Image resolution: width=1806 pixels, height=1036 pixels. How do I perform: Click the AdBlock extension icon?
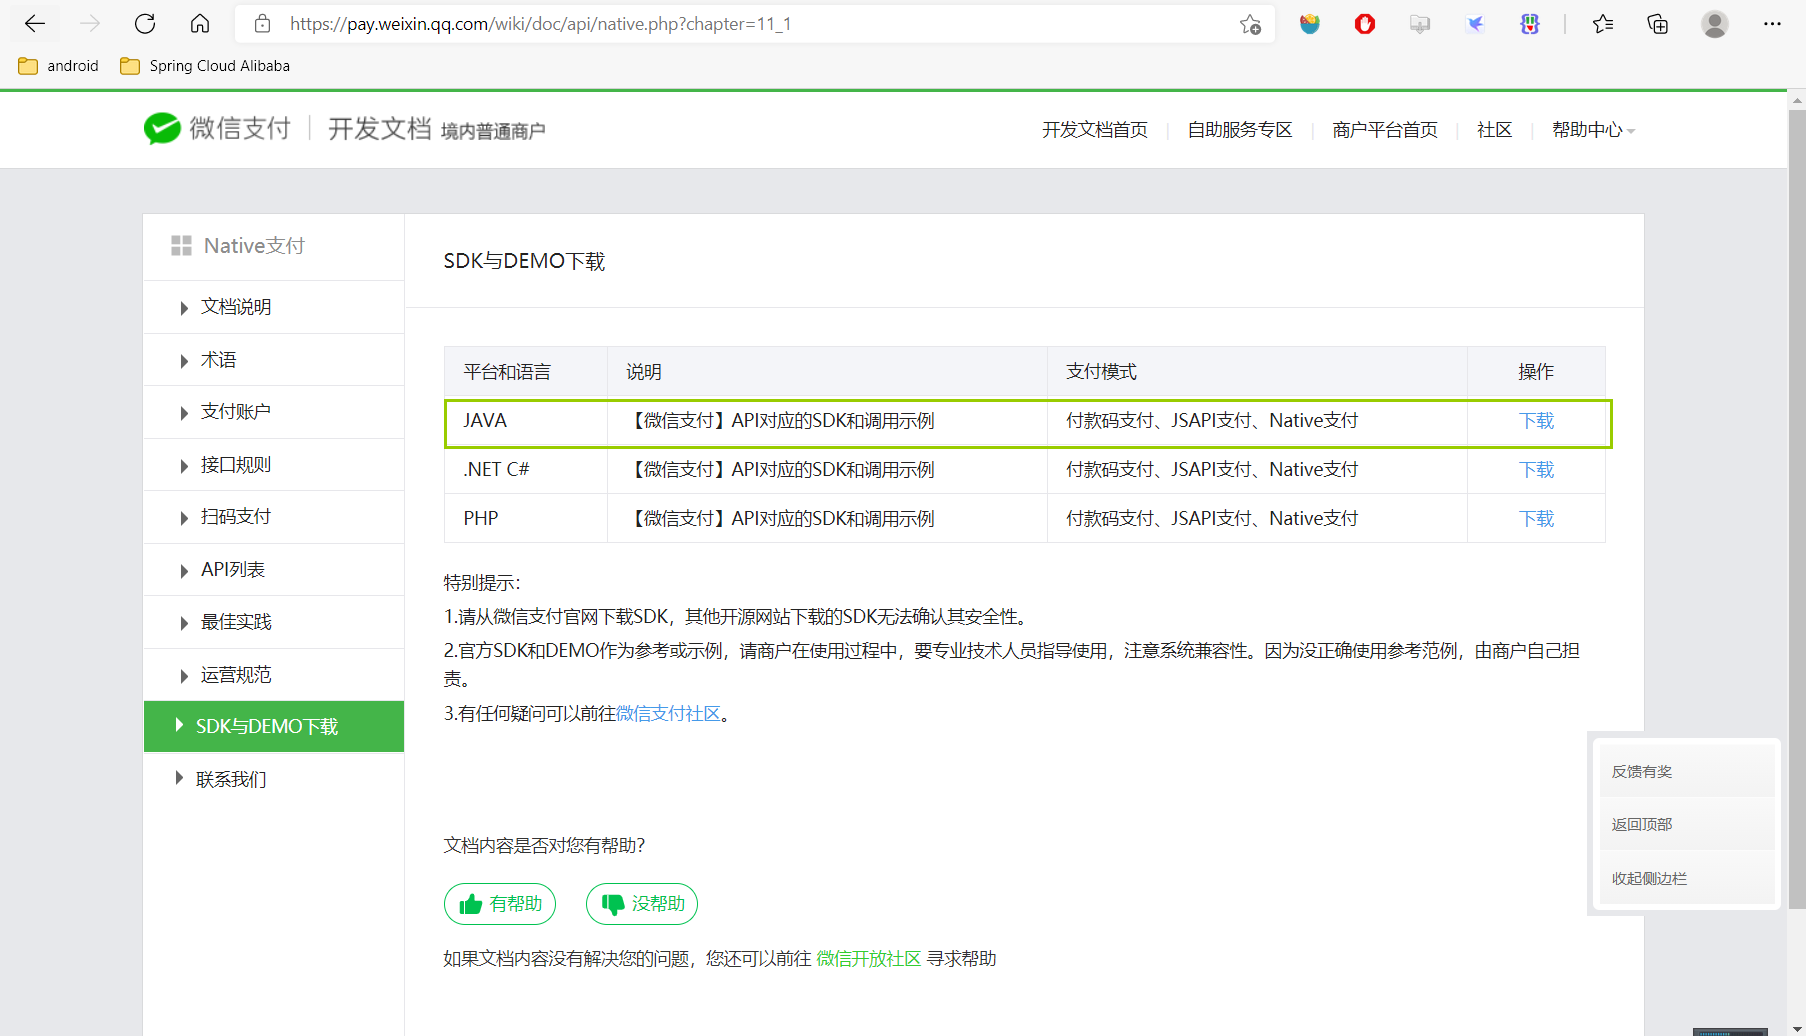1364,23
